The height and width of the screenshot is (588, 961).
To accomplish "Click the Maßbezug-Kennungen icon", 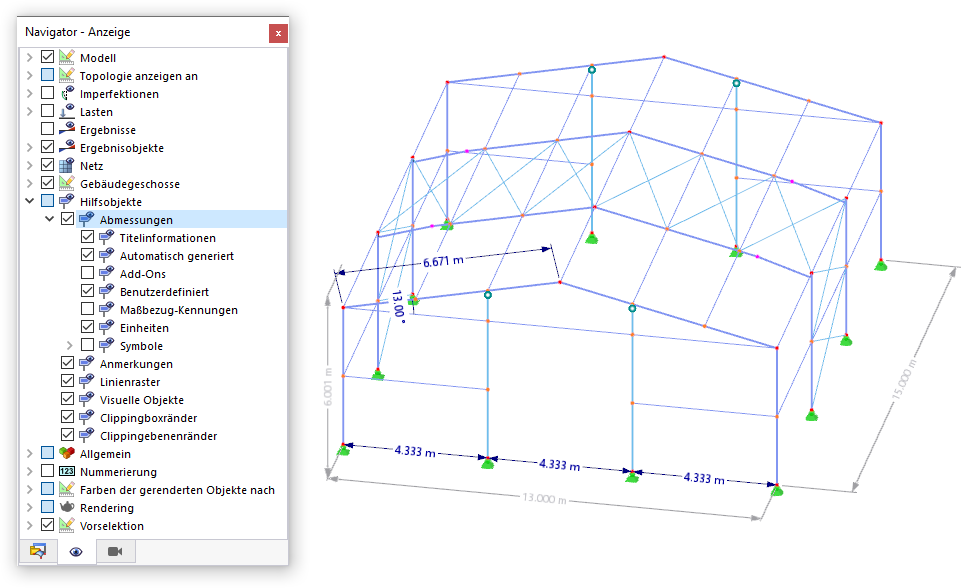I will coord(107,309).
